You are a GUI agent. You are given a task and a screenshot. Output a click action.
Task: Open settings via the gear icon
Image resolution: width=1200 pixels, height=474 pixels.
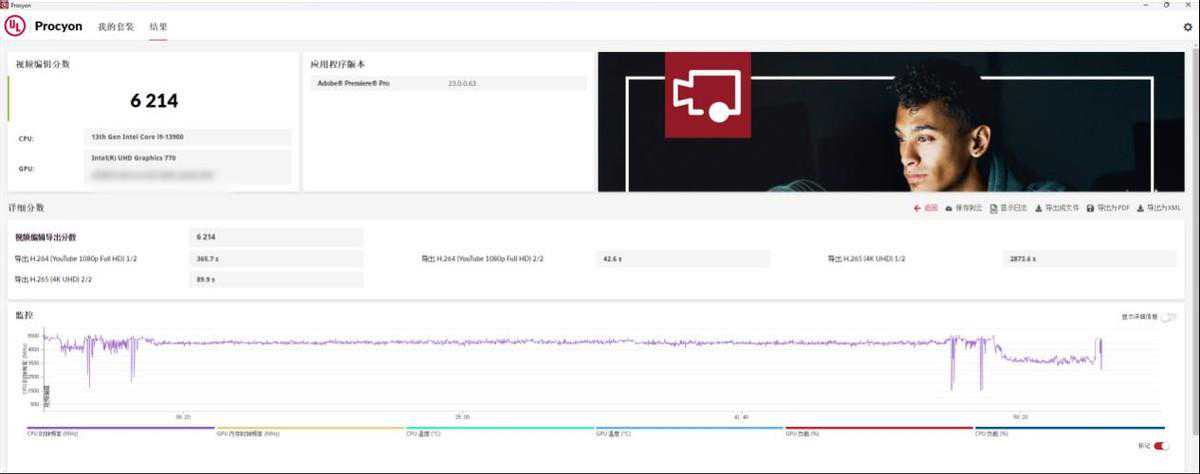1187,27
